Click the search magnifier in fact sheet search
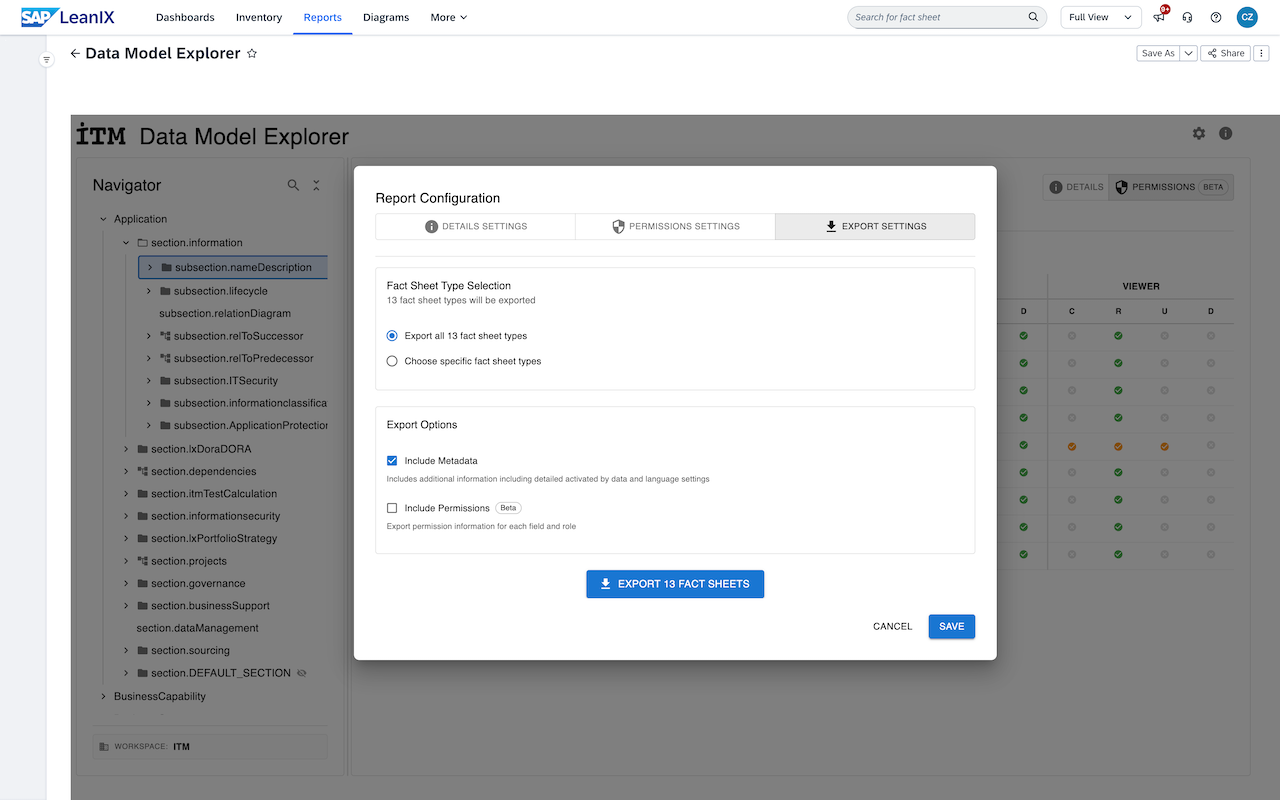 [1033, 17]
